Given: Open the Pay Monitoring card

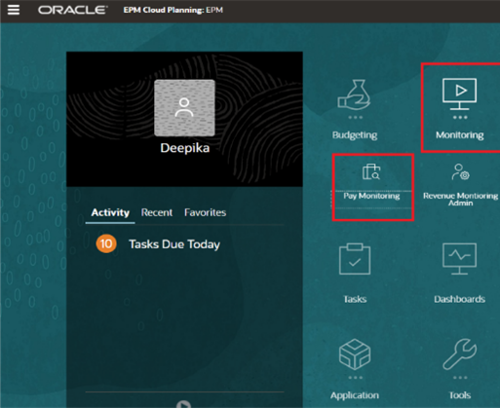Looking at the screenshot, I should pyautogui.click(x=372, y=182).
